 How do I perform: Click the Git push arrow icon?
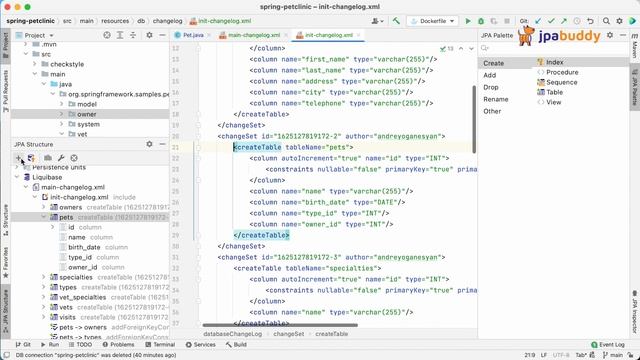click(564, 21)
